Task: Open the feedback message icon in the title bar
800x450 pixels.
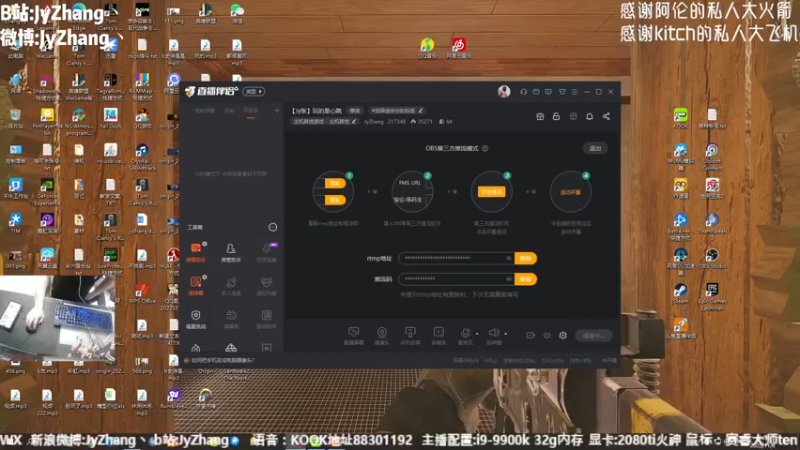Action: (548, 92)
